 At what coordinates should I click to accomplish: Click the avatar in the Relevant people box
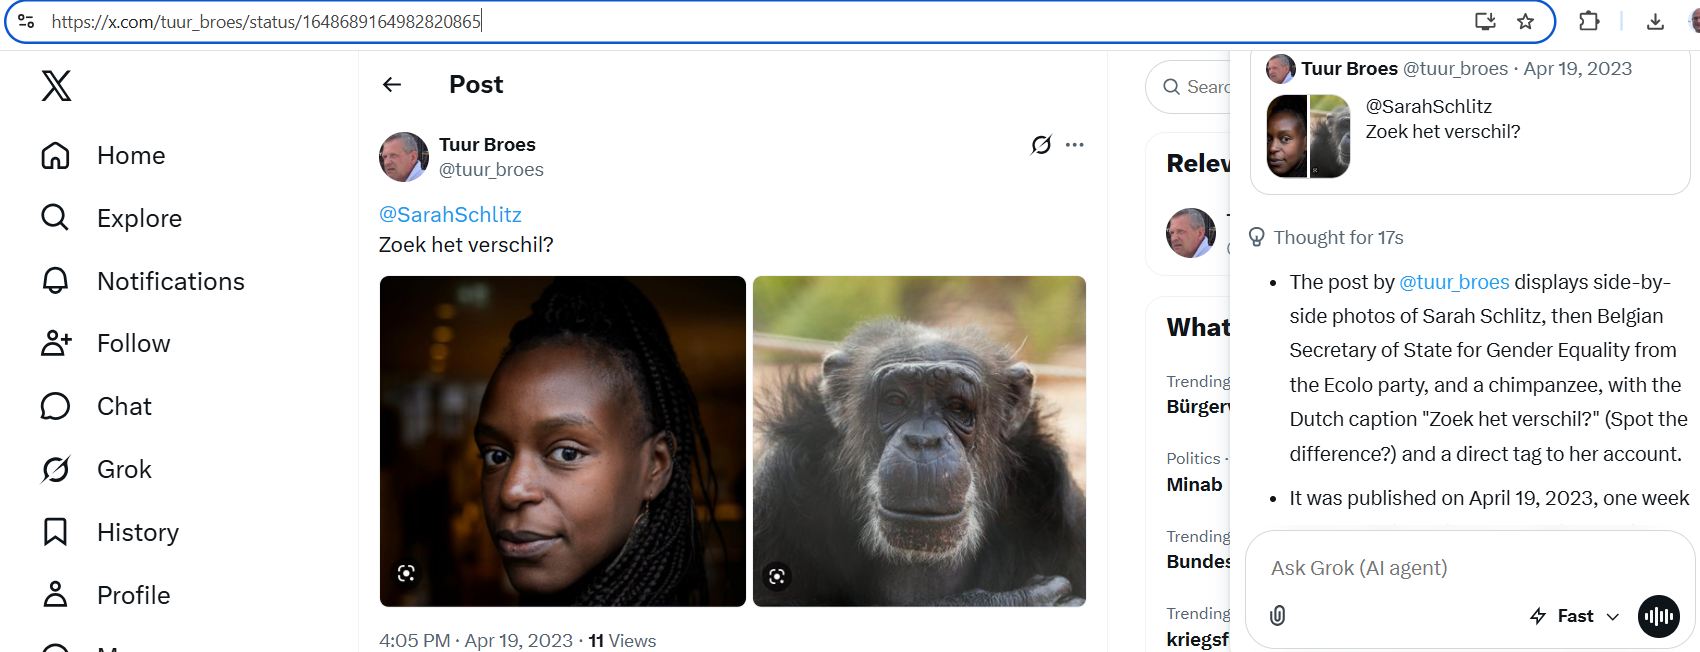1191,232
